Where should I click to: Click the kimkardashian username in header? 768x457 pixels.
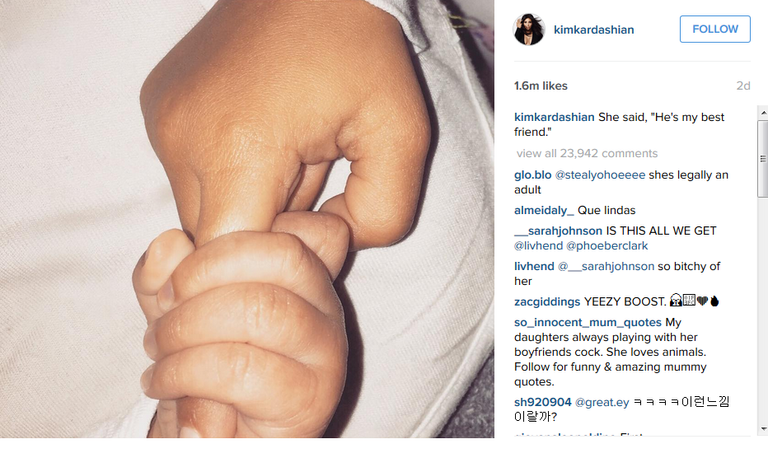point(594,30)
